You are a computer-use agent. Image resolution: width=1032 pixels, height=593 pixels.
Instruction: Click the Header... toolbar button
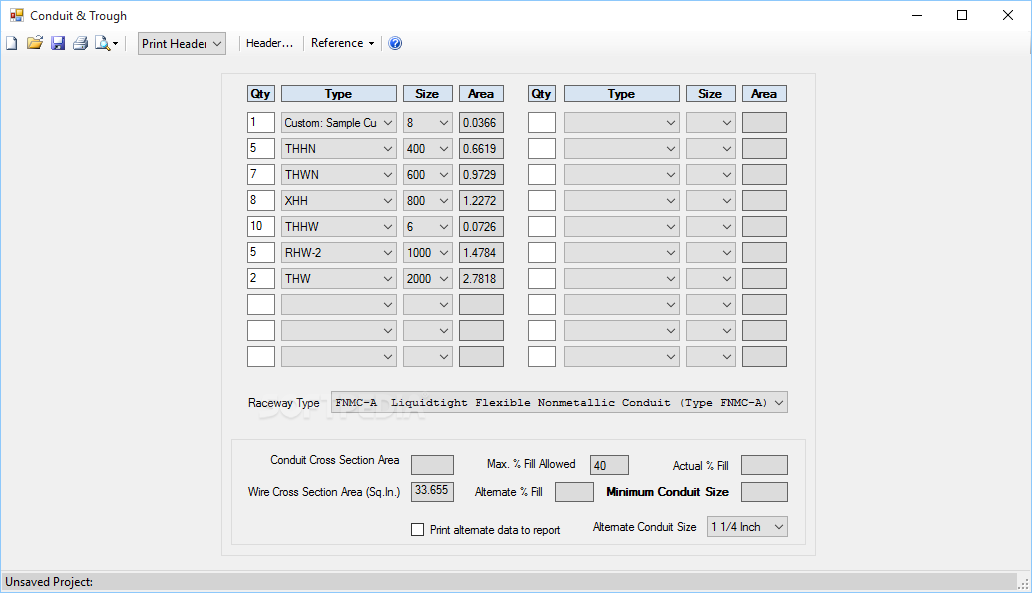[269, 43]
